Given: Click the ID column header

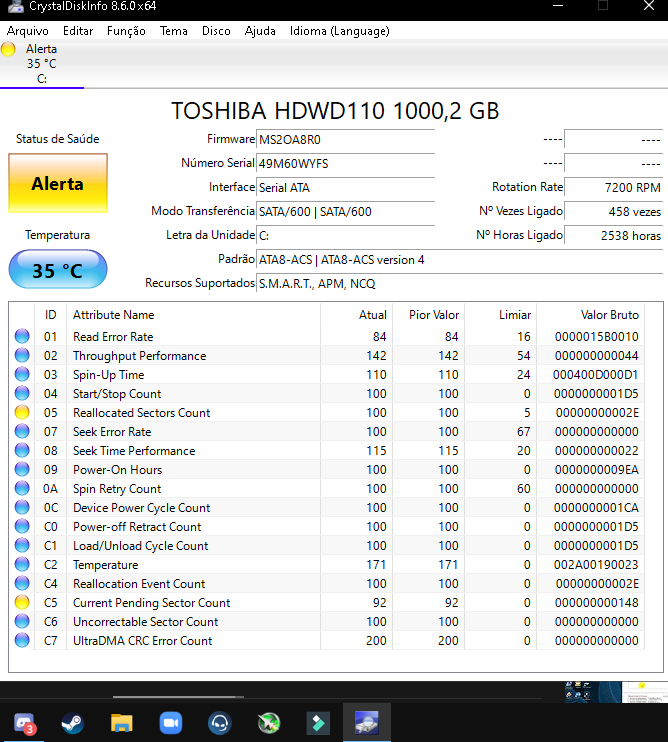Looking at the screenshot, I should 51,315.
